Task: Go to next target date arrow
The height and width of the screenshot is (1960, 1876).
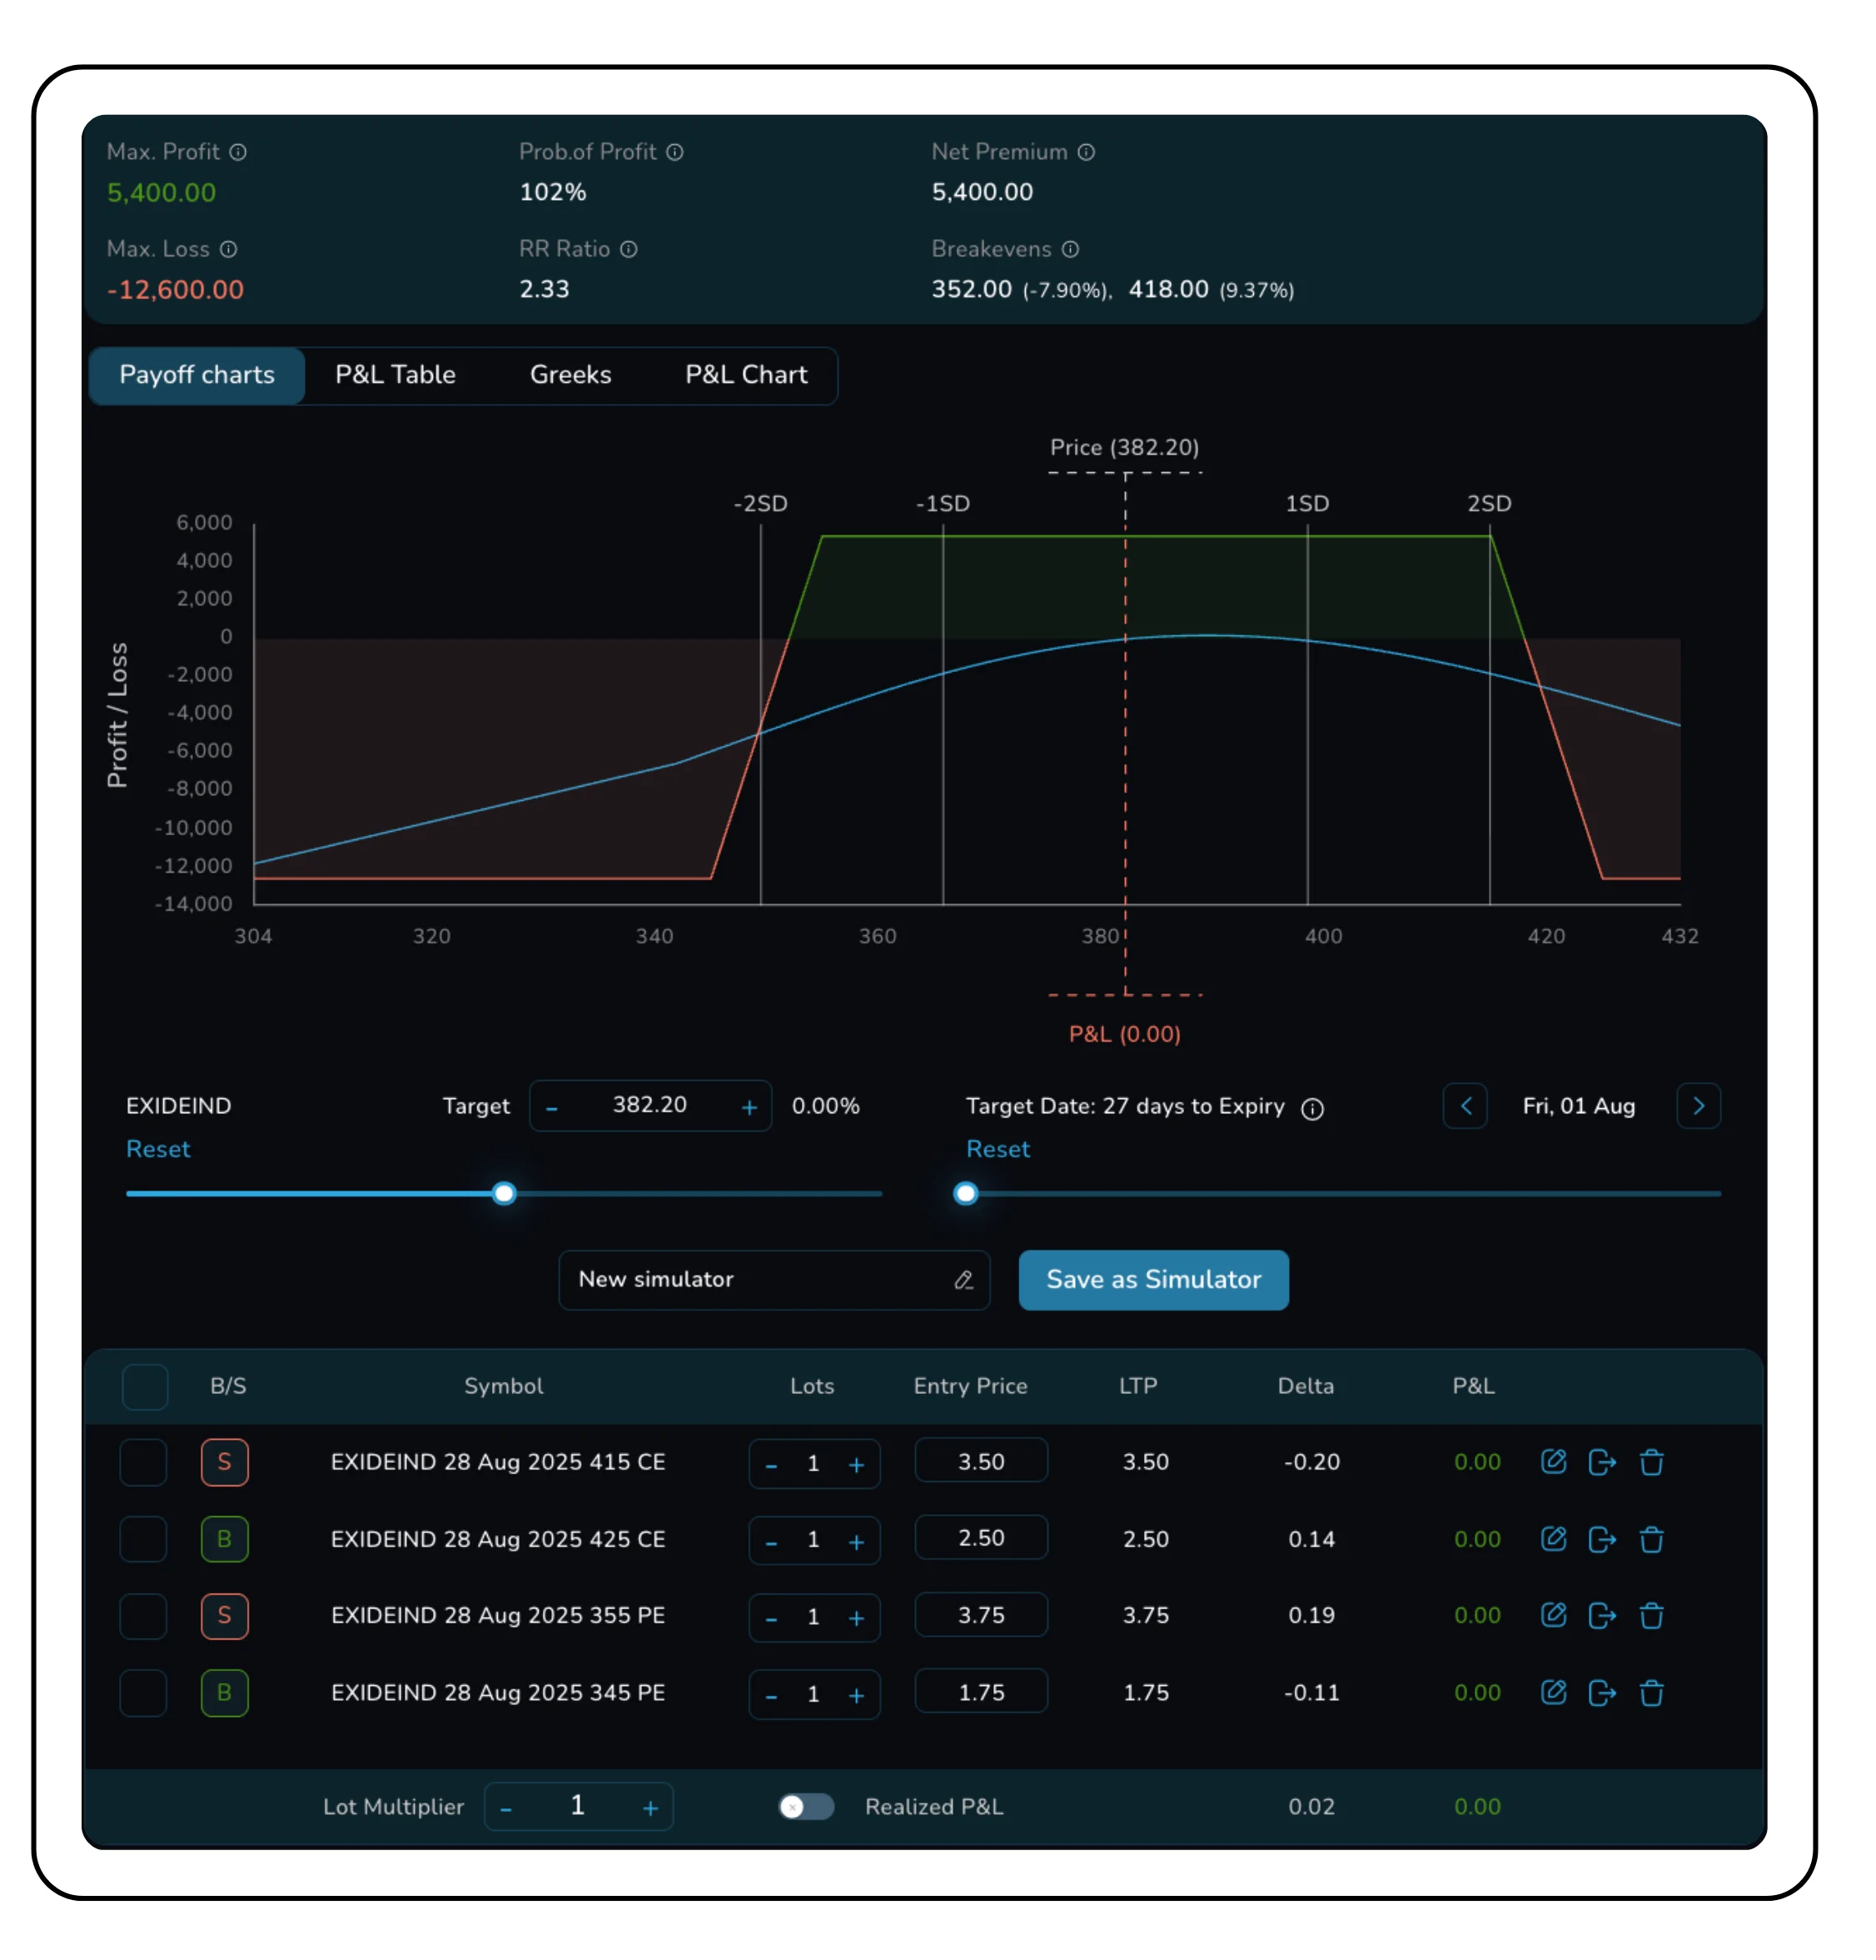Action: [x=1698, y=1106]
